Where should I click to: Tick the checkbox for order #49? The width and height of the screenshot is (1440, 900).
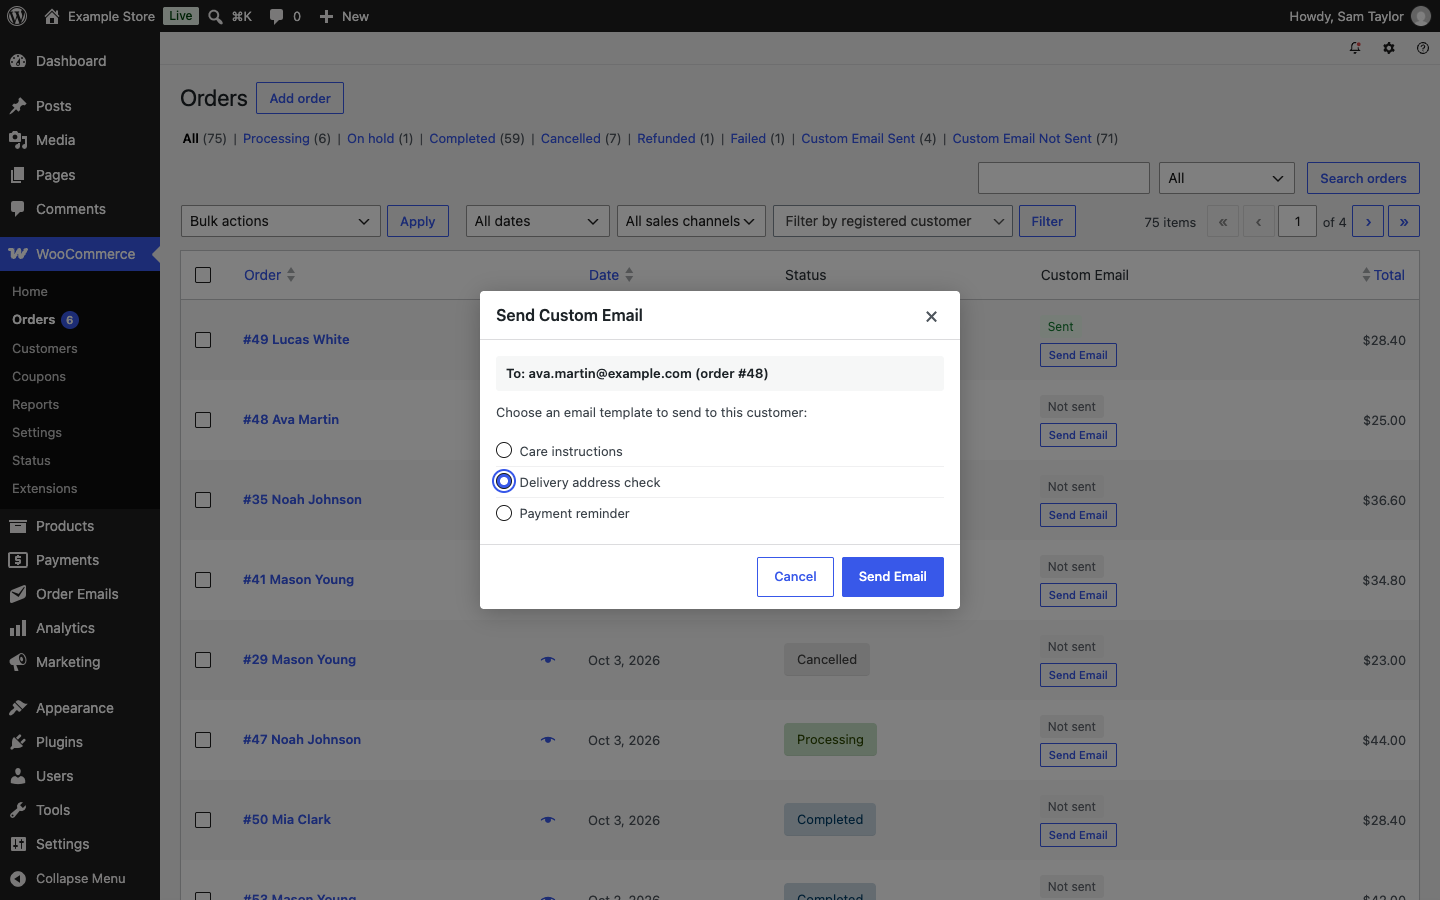tap(203, 340)
